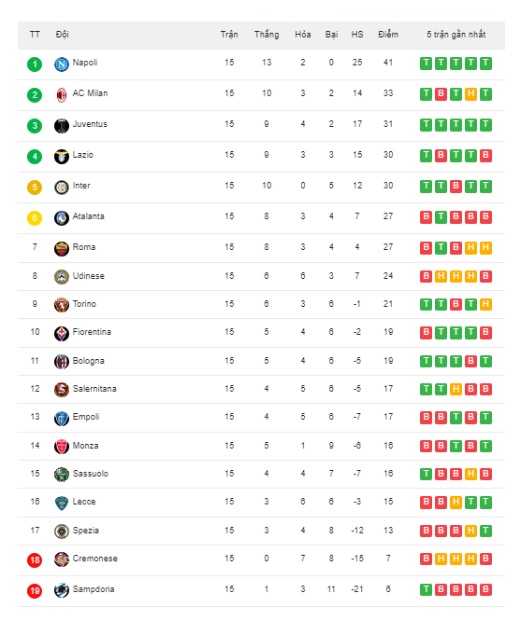The height and width of the screenshot is (624, 512).
Task: Select the Roma club crest icon
Action: (61, 249)
